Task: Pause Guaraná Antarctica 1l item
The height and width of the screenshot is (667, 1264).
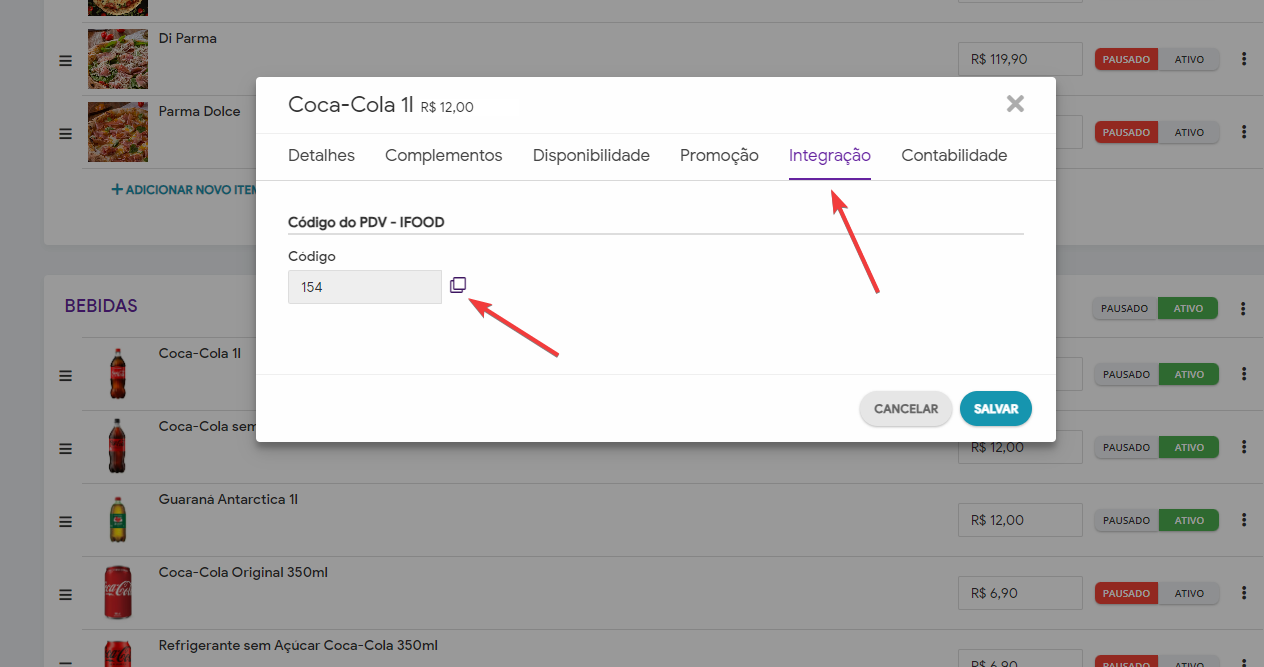Action: tap(1125, 520)
